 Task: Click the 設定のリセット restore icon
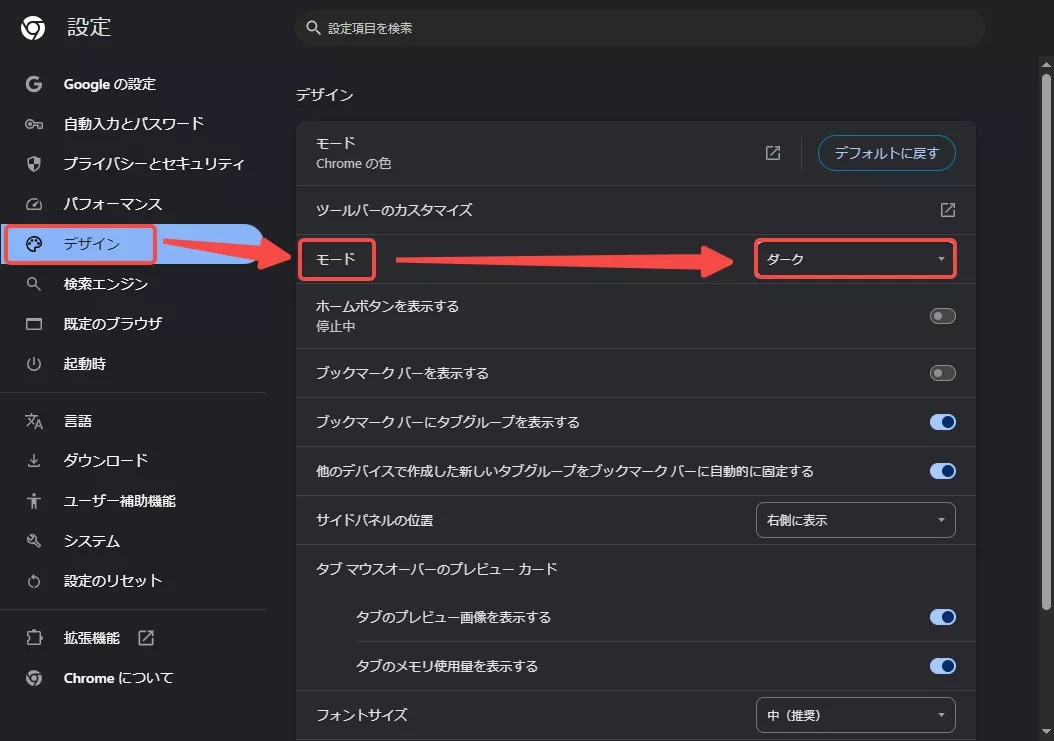(x=33, y=581)
